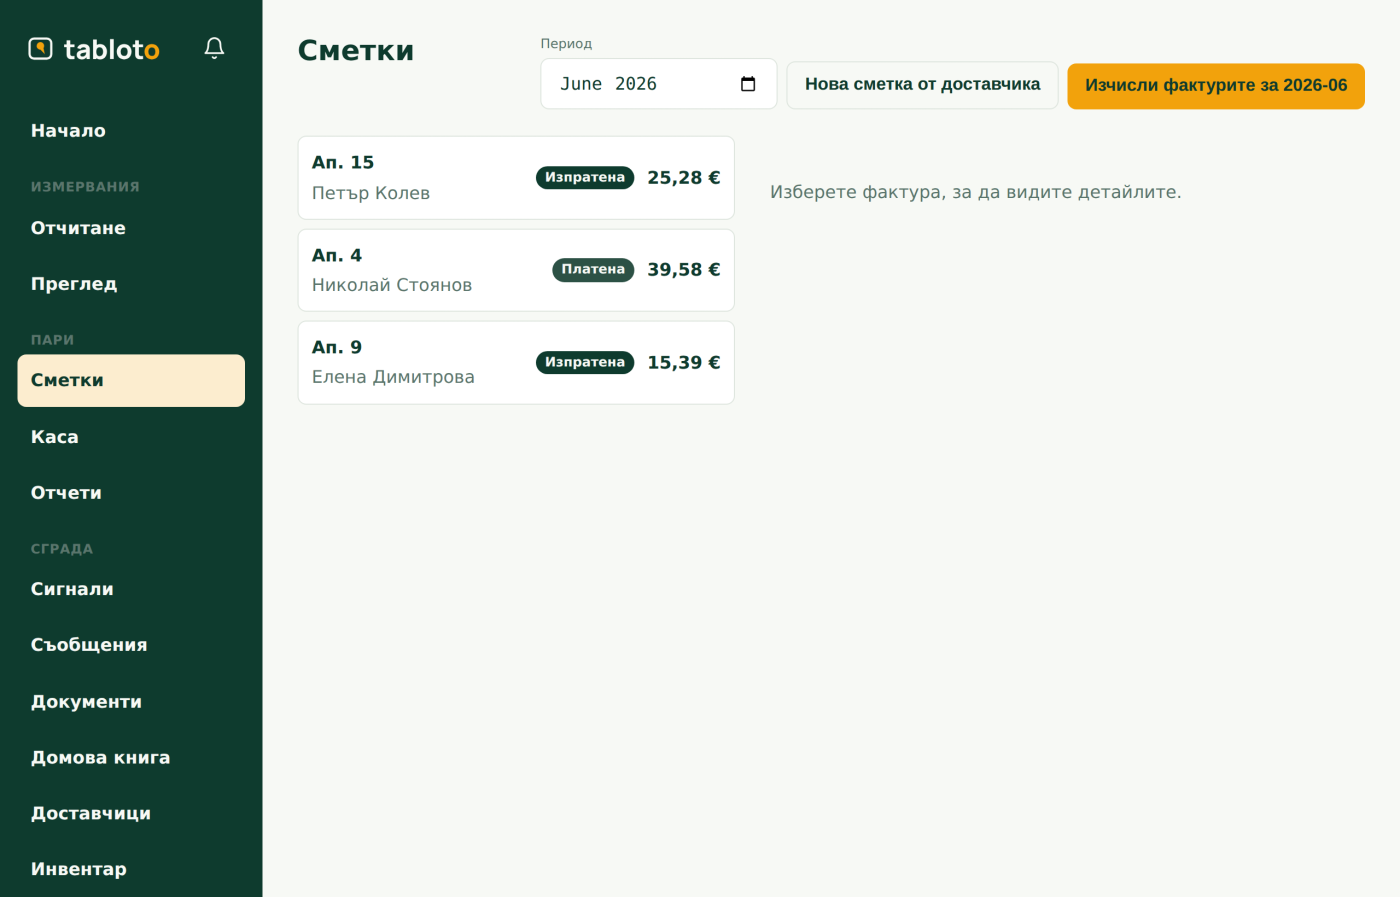Screen dimensions: 1400x897
Task: Open the notifications bell
Action: coord(214,48)
